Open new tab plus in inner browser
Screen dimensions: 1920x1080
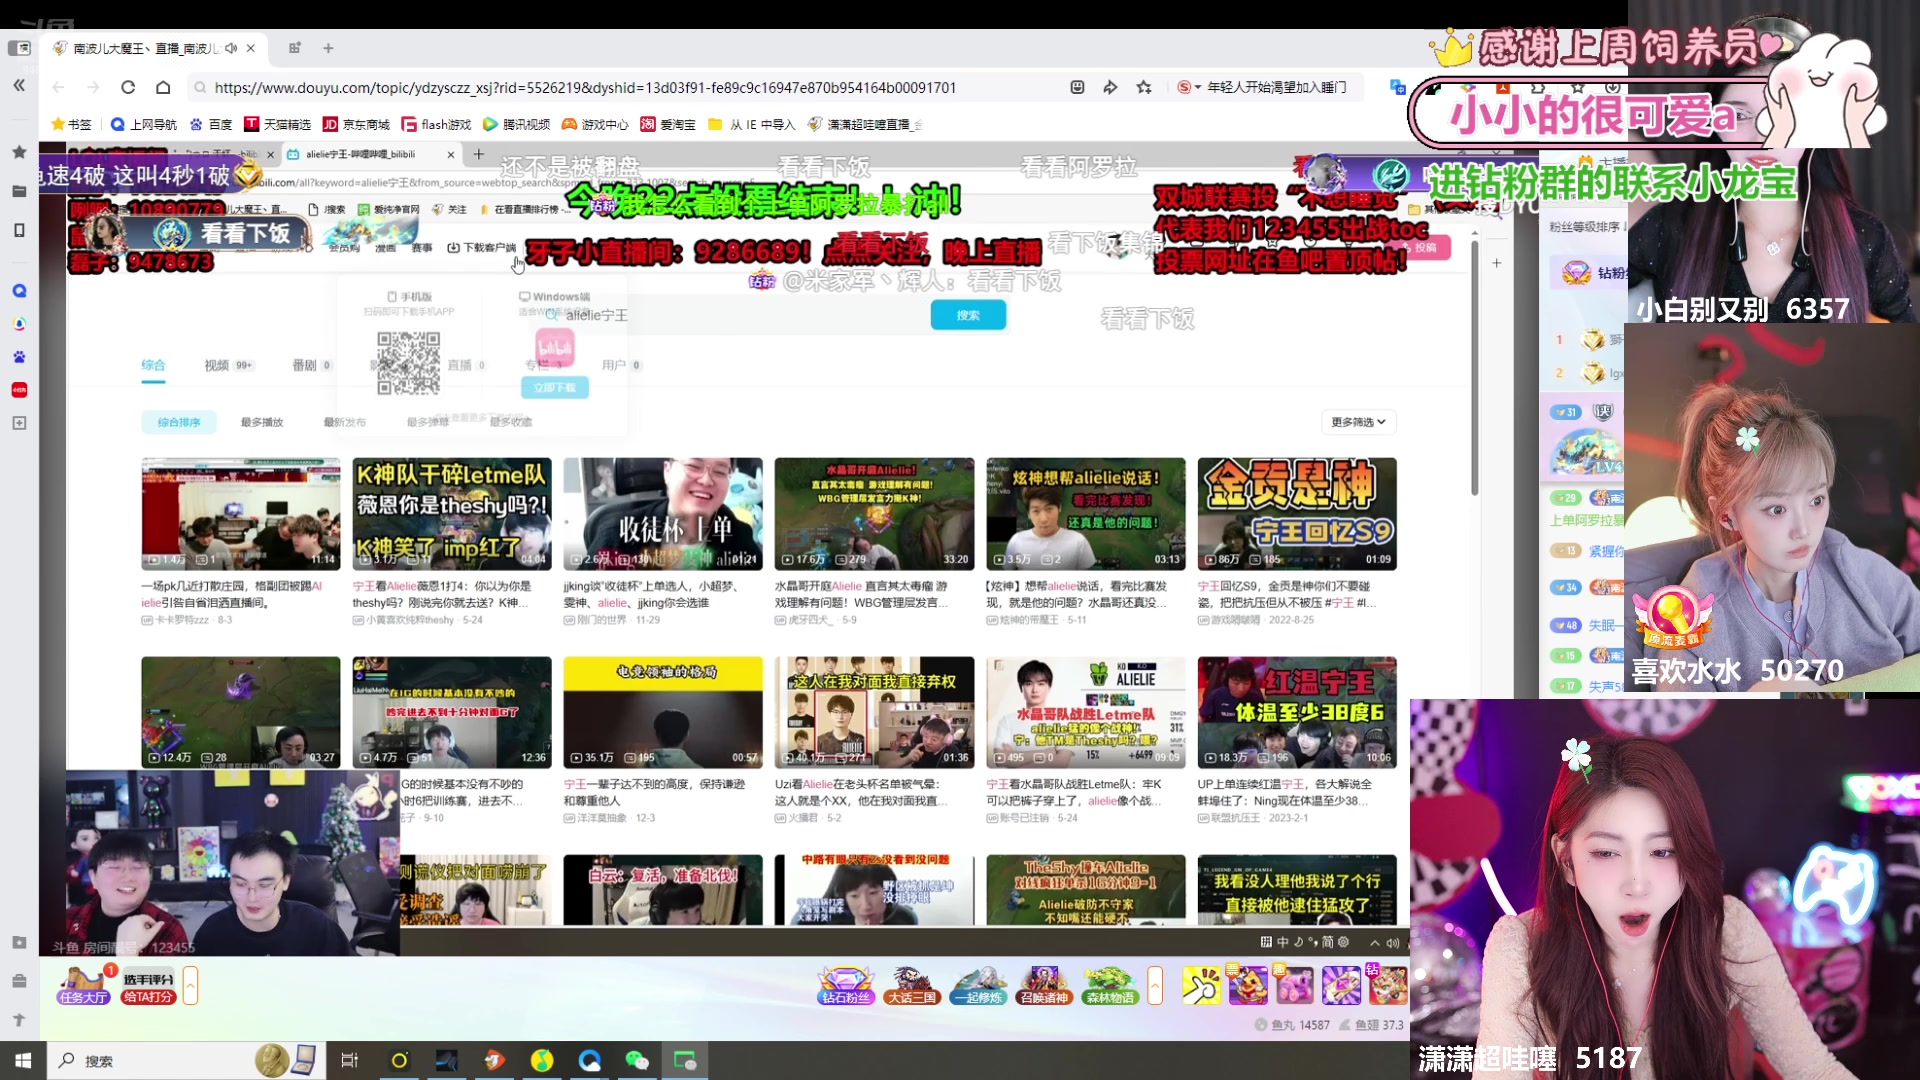pos(479,154)
